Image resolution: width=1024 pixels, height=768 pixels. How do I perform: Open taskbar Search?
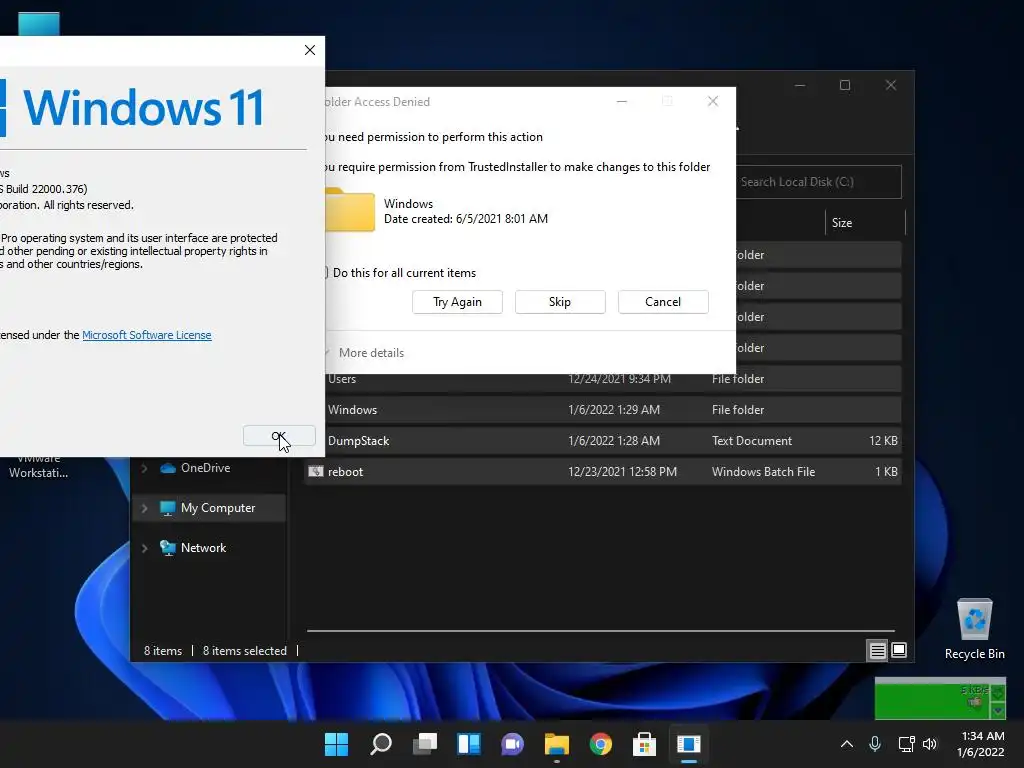(381, 744)
